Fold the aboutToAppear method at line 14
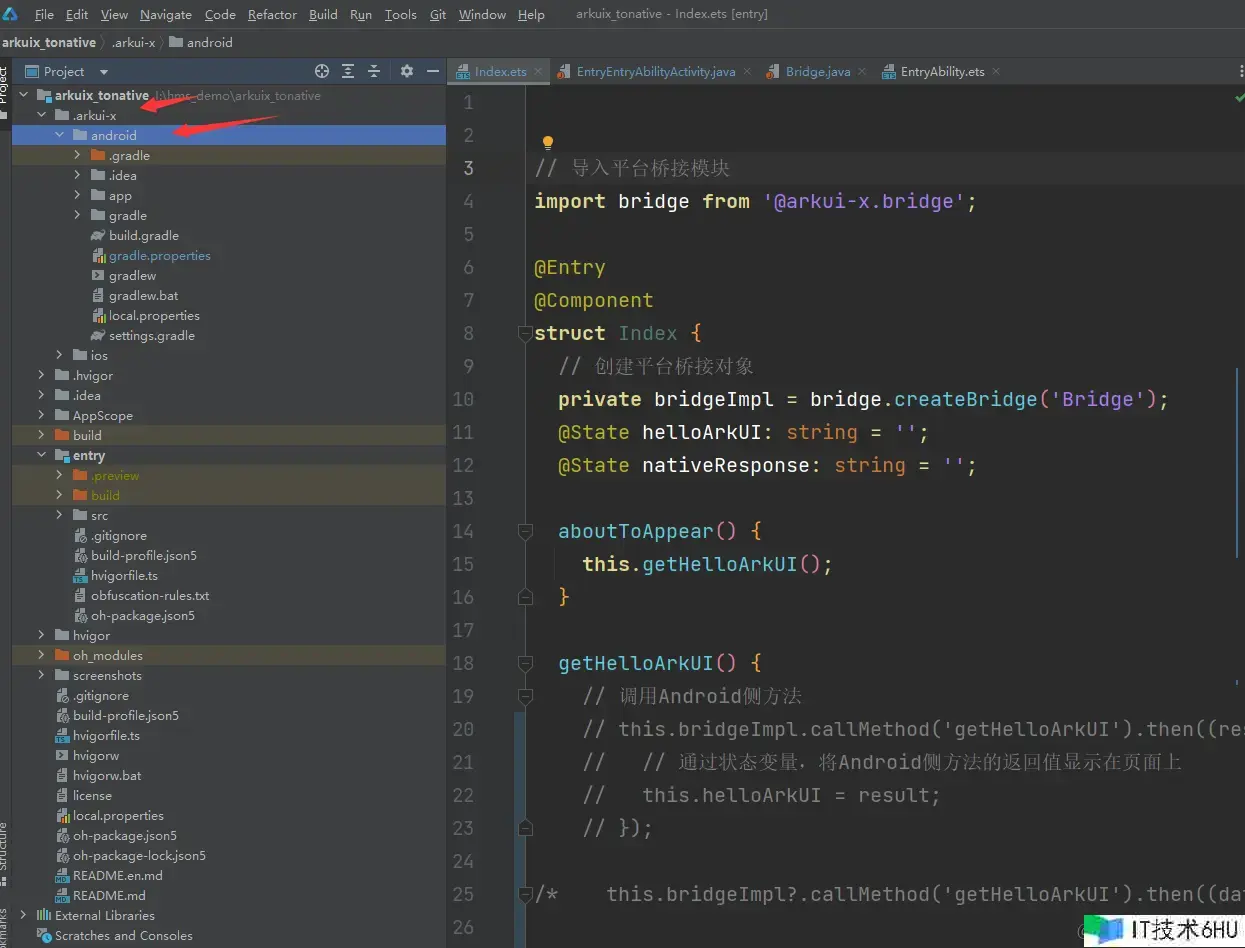Viewport: 1245px width, 948px height. coord(525,531)
